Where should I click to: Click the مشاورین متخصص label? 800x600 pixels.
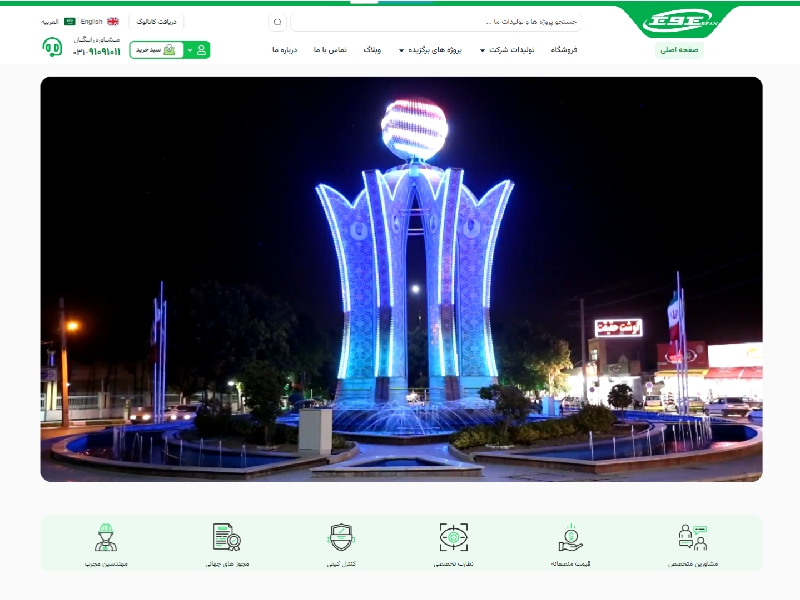coord(693,564)
